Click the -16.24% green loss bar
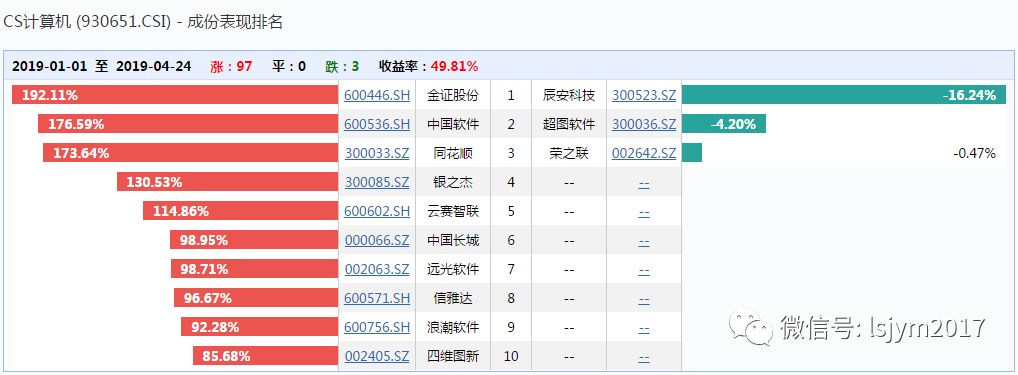Image resolution: width=1018 pixels, height=375 pixels. pyautogui.click(x=844, y=95)
